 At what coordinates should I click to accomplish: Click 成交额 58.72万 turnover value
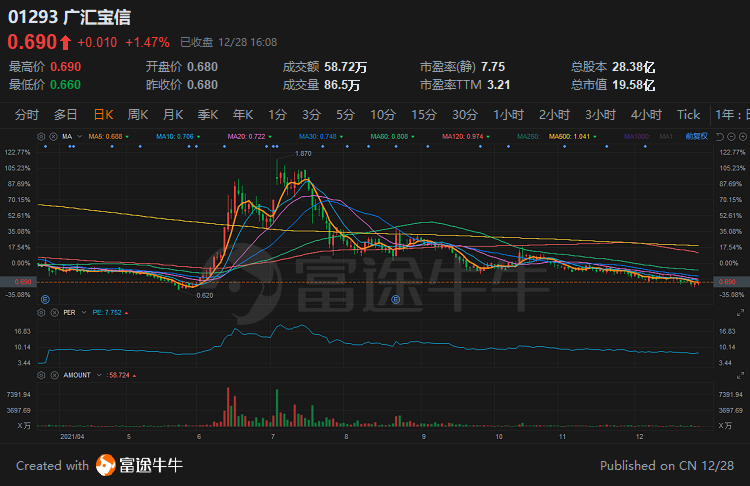tap(325, 67)
